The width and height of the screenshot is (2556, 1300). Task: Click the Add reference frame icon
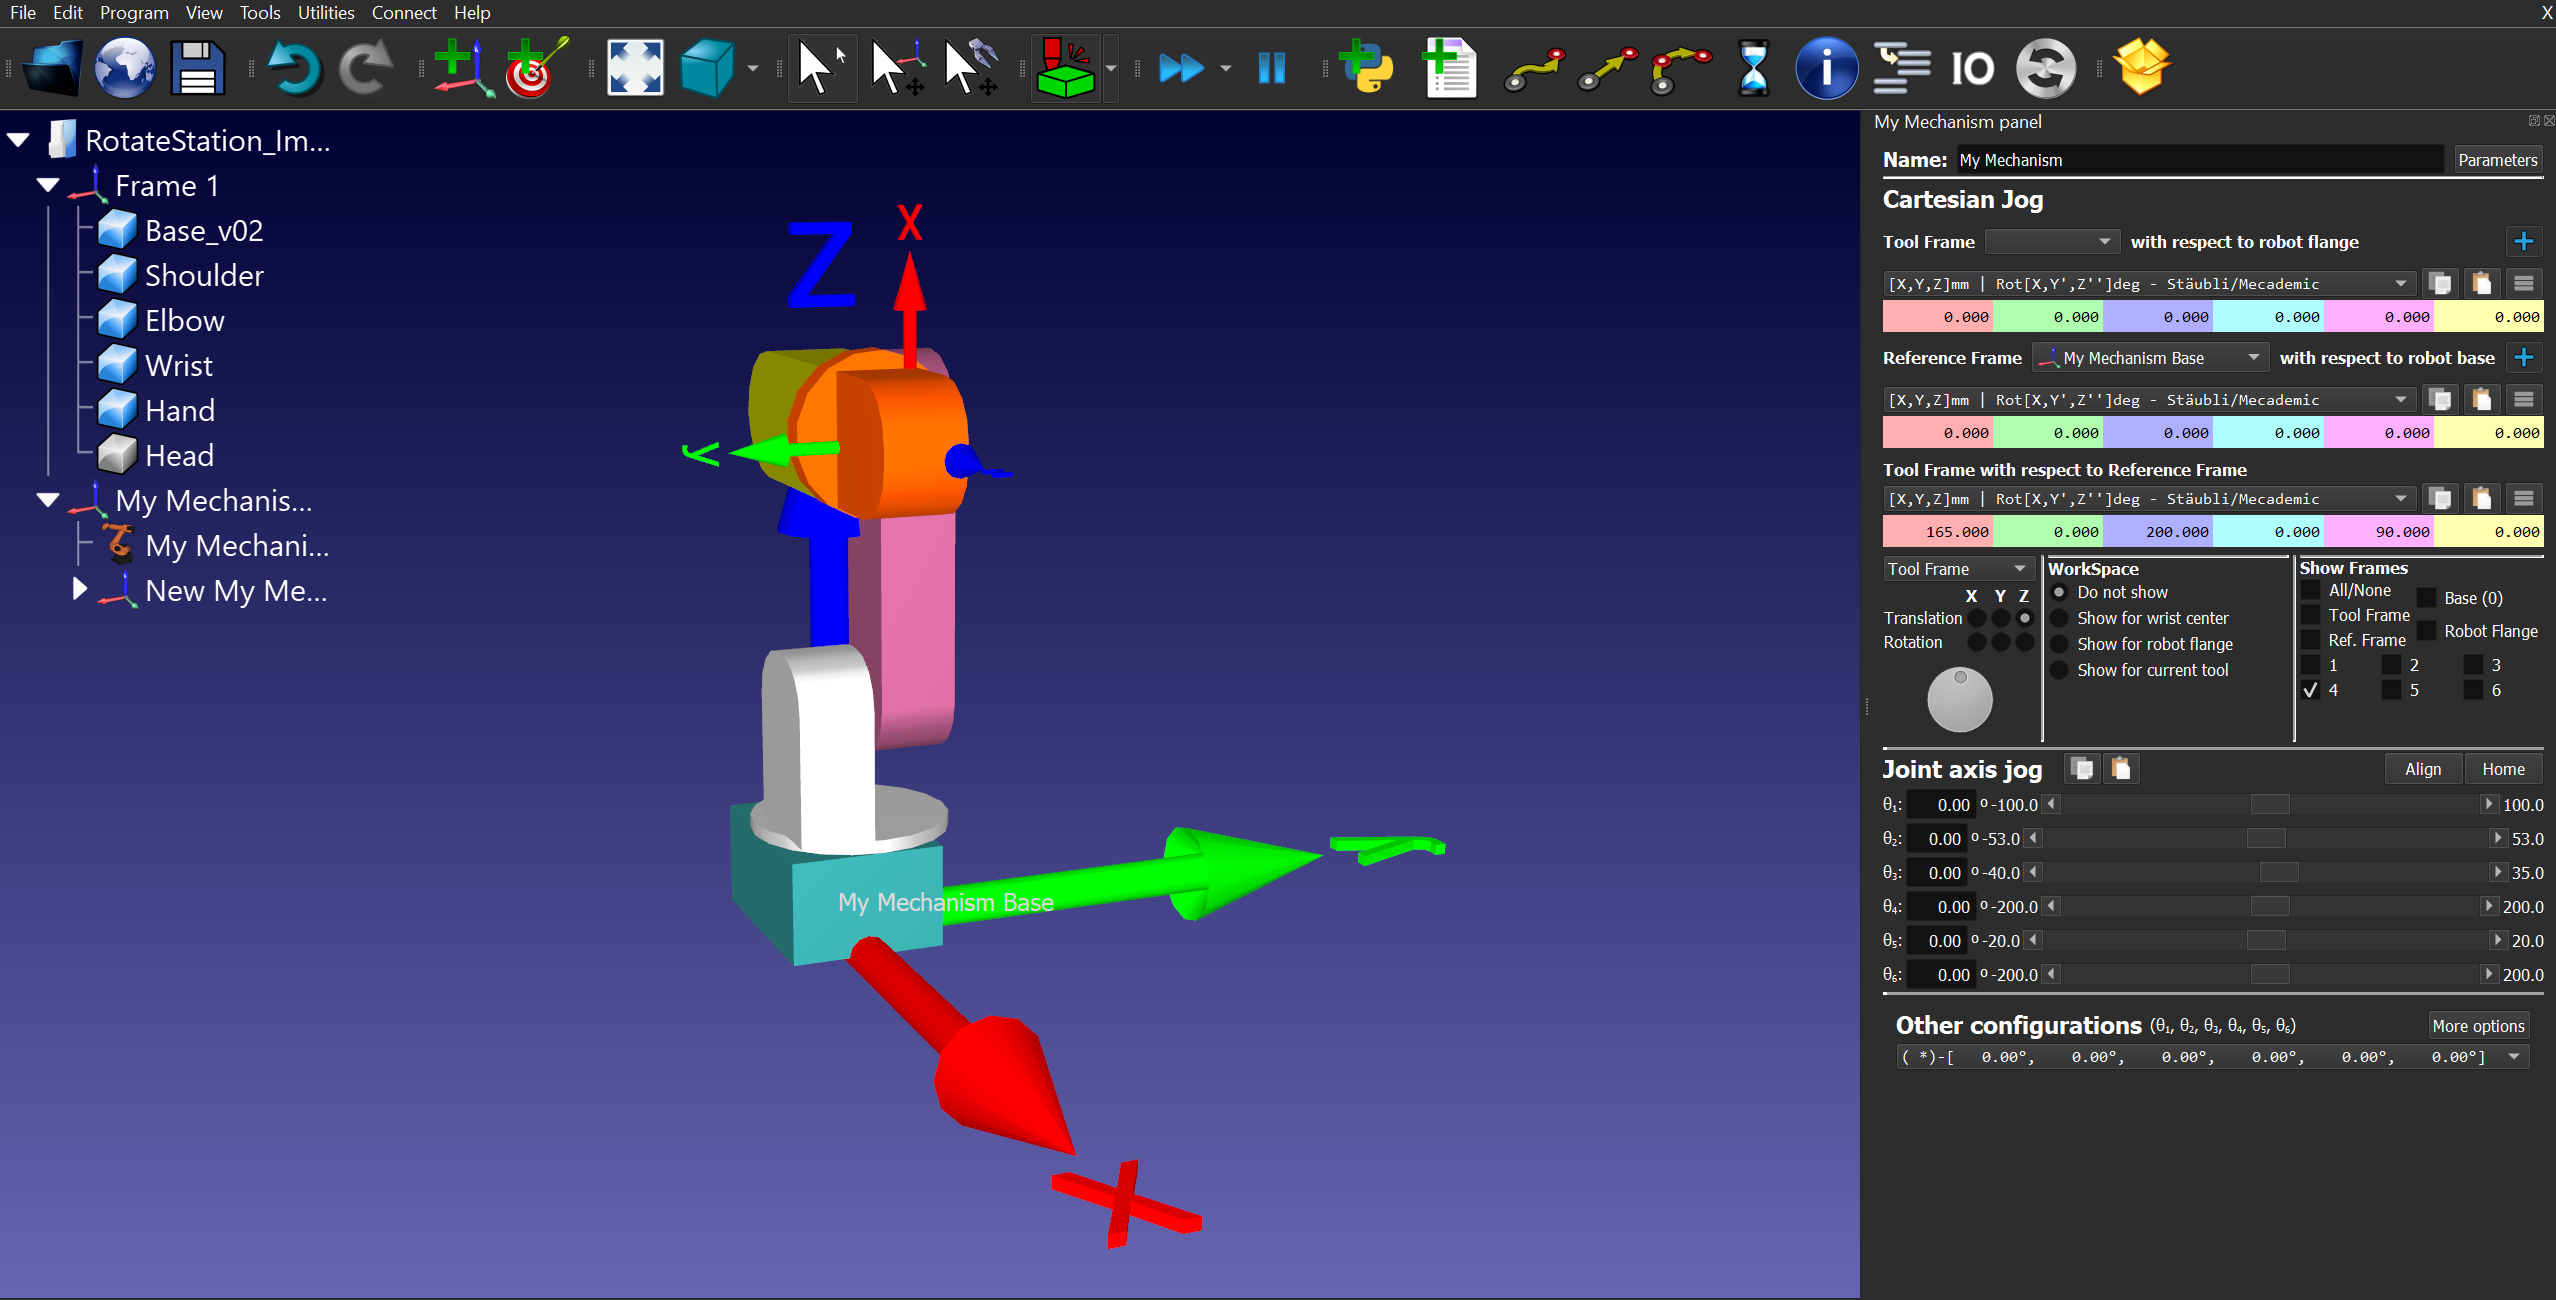click(x=462, y=68)
